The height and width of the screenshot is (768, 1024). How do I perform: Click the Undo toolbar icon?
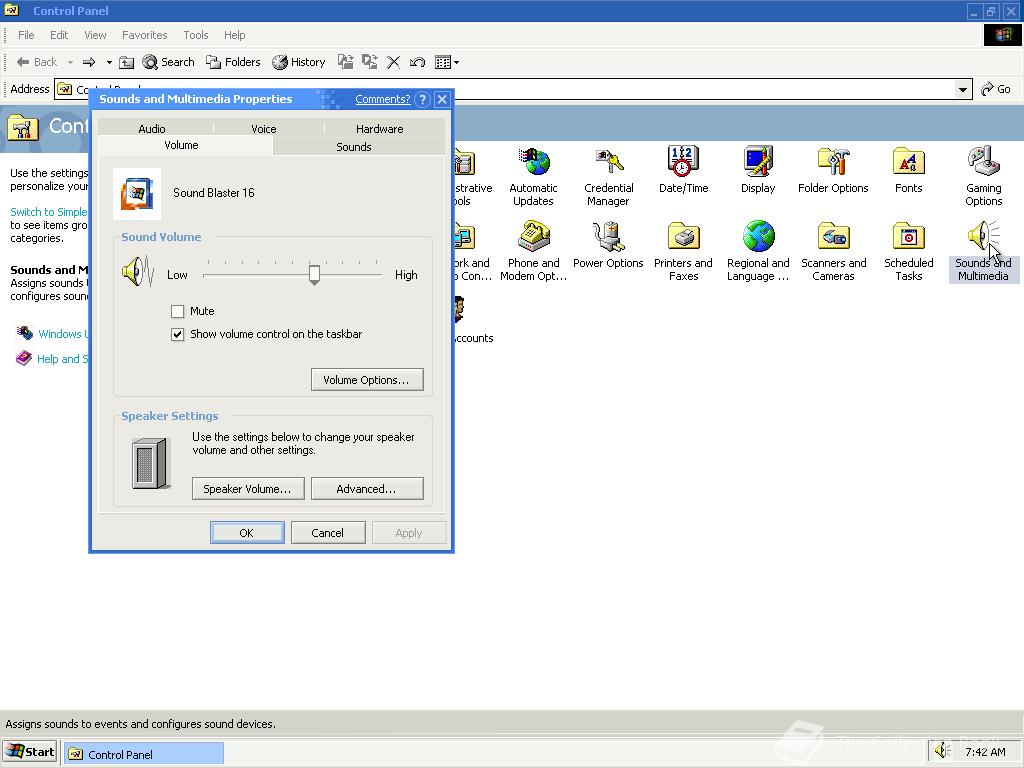[417, 62]
